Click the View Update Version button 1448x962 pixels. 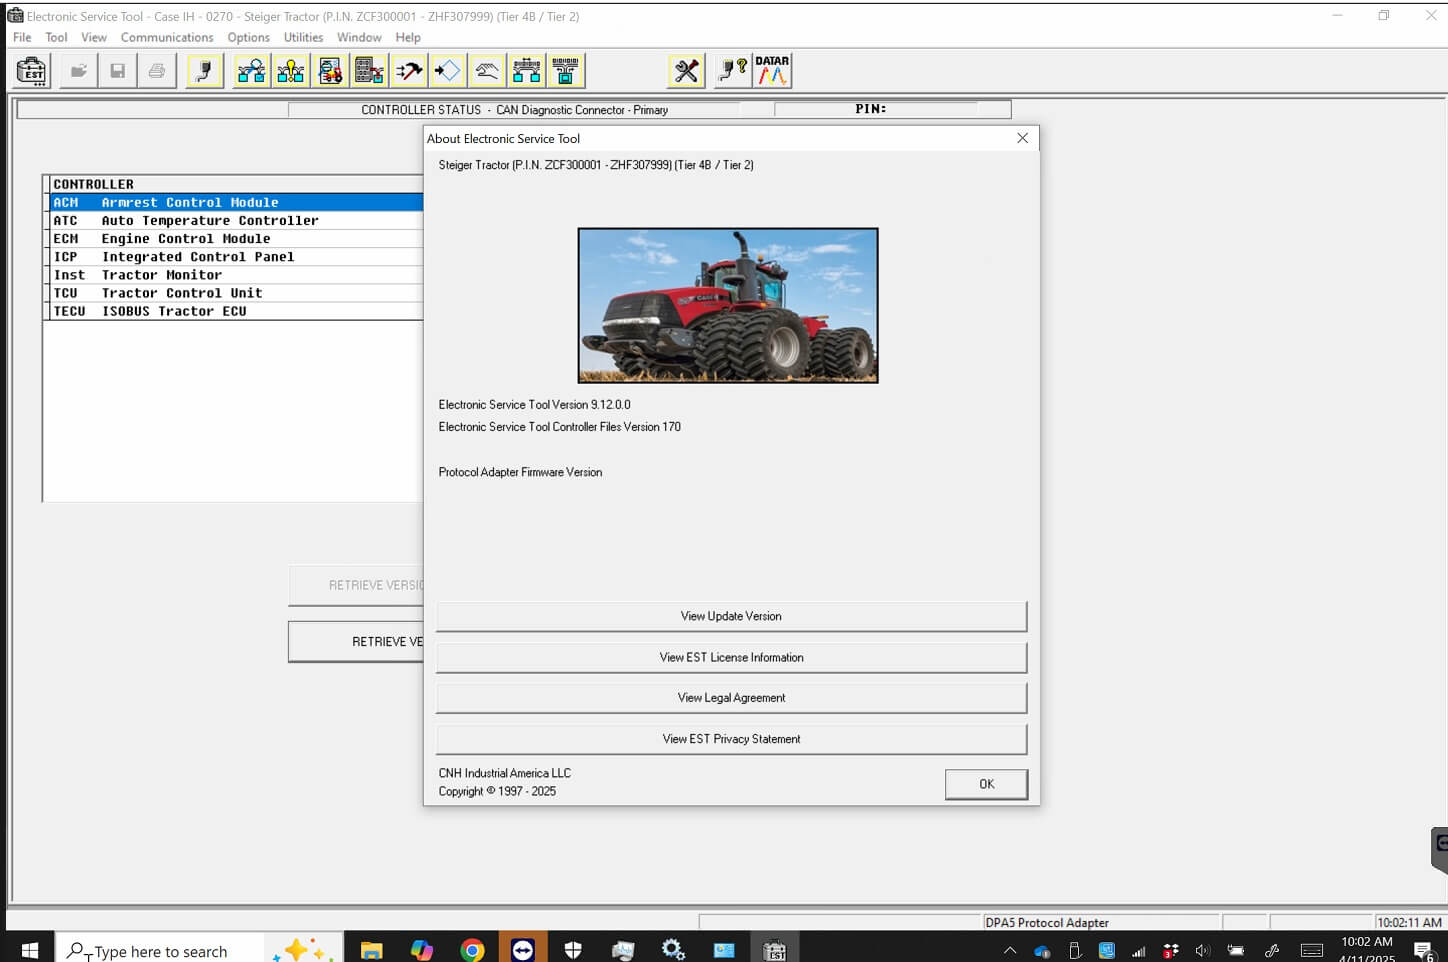731,616
